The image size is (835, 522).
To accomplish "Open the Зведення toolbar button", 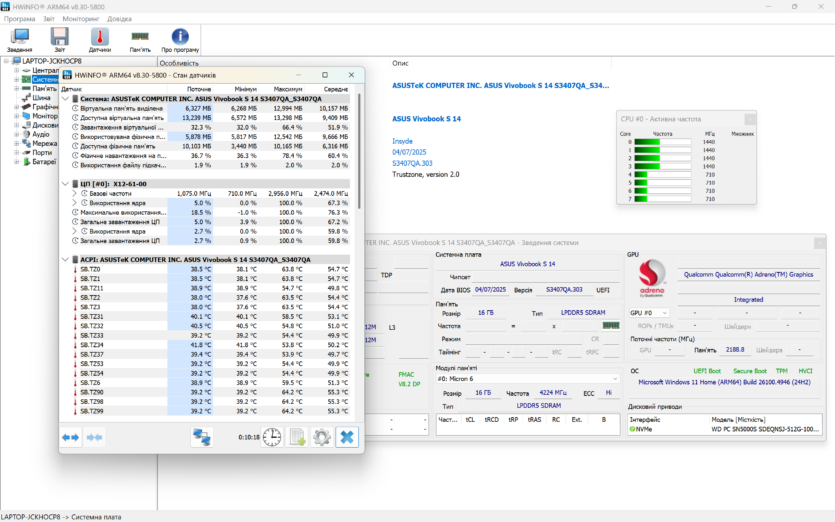I will pos(20,40).
